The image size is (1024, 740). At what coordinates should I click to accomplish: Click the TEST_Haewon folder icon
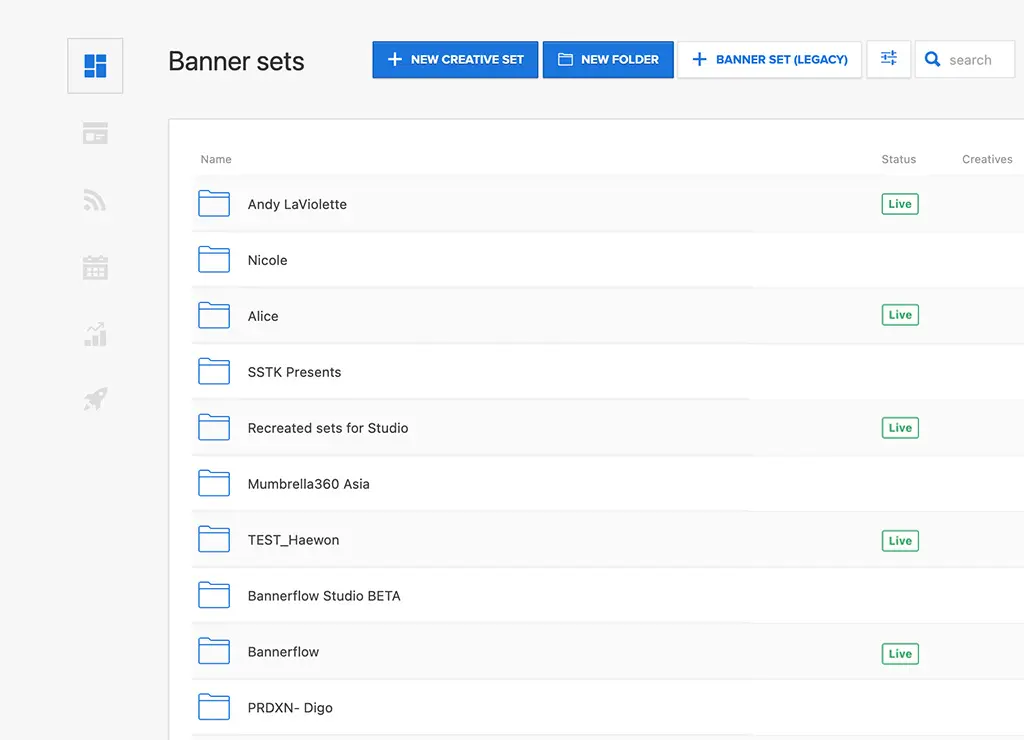click(214, 539)
